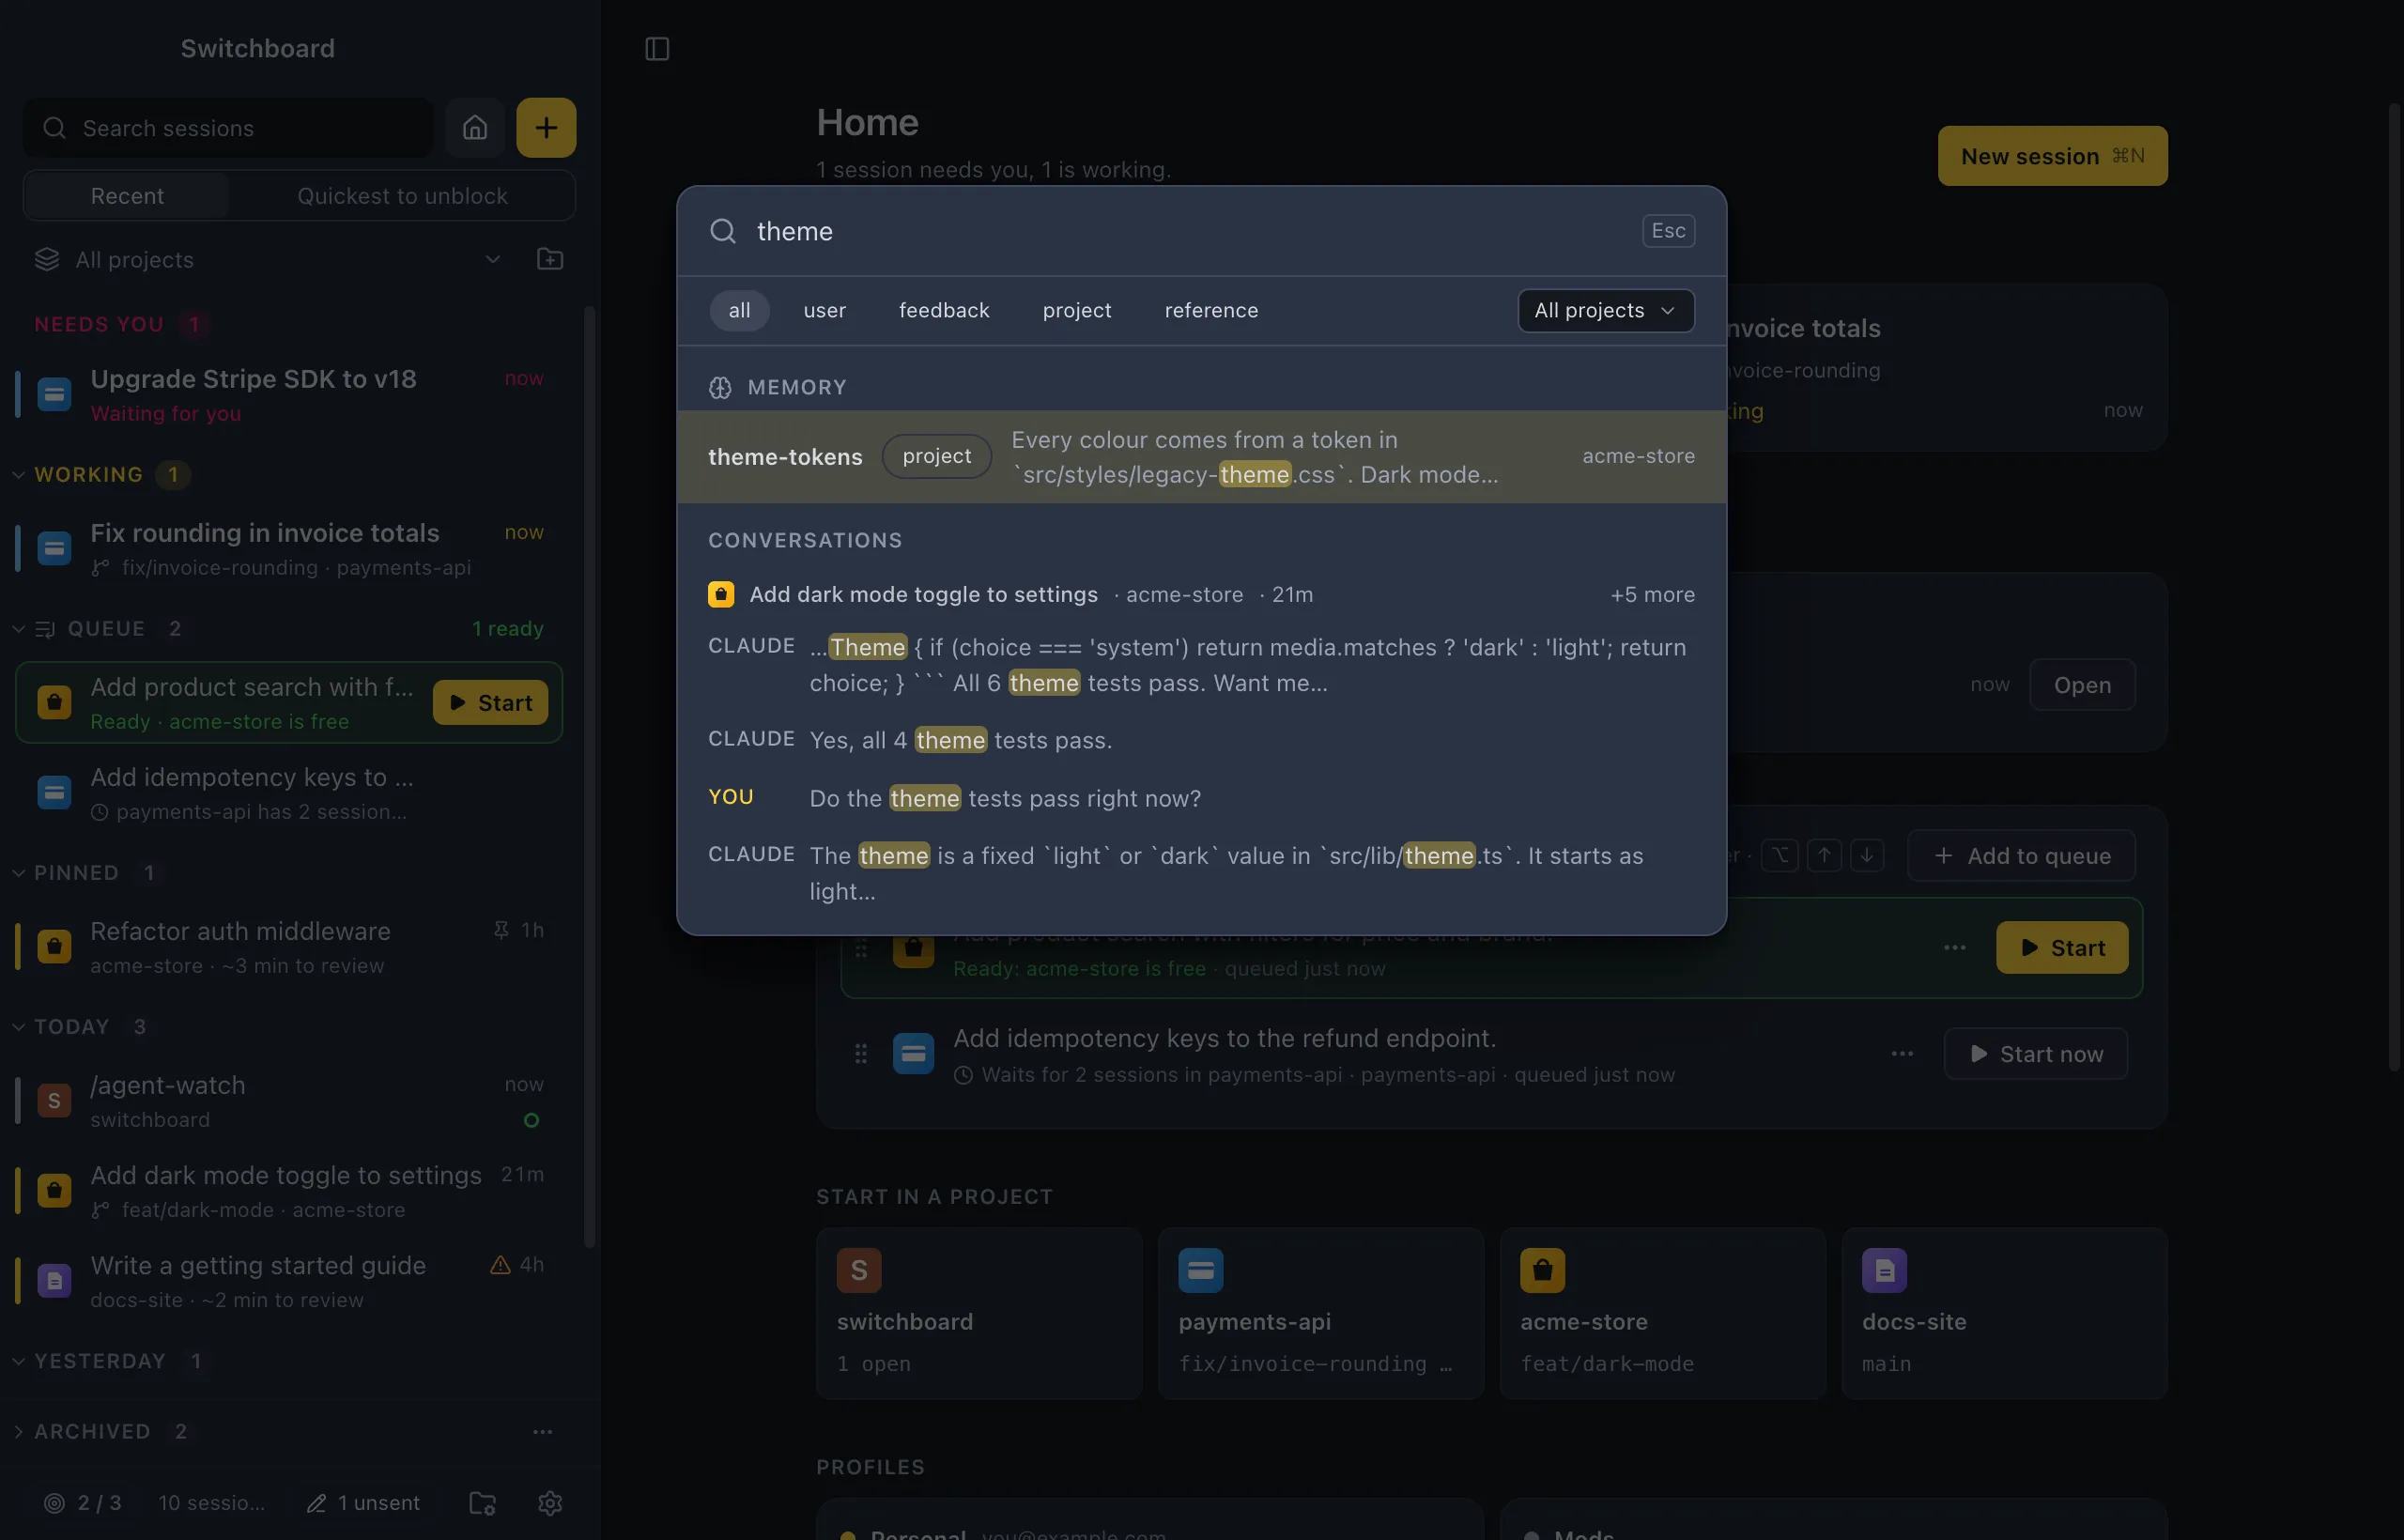Select the Recent sort toggle
The image size is (2404, 1540).
pyautogui.click(x=127, y=195)
